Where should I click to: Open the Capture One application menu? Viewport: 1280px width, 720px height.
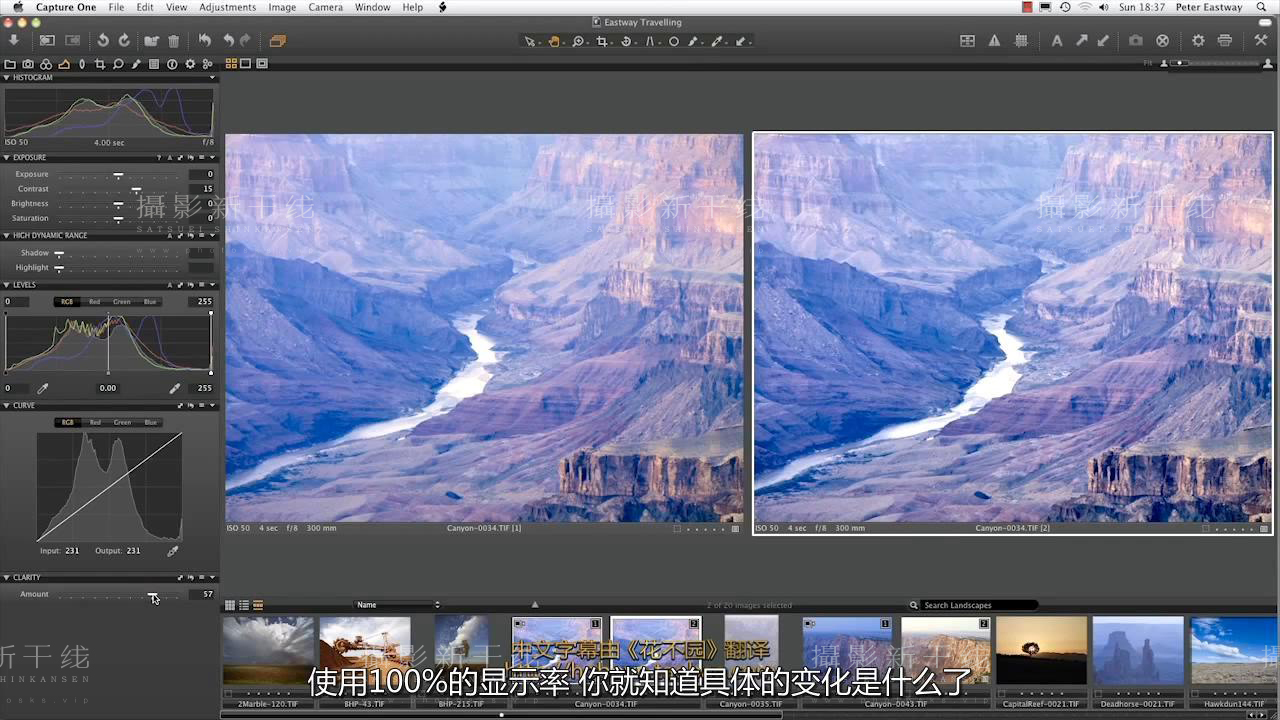65,7
